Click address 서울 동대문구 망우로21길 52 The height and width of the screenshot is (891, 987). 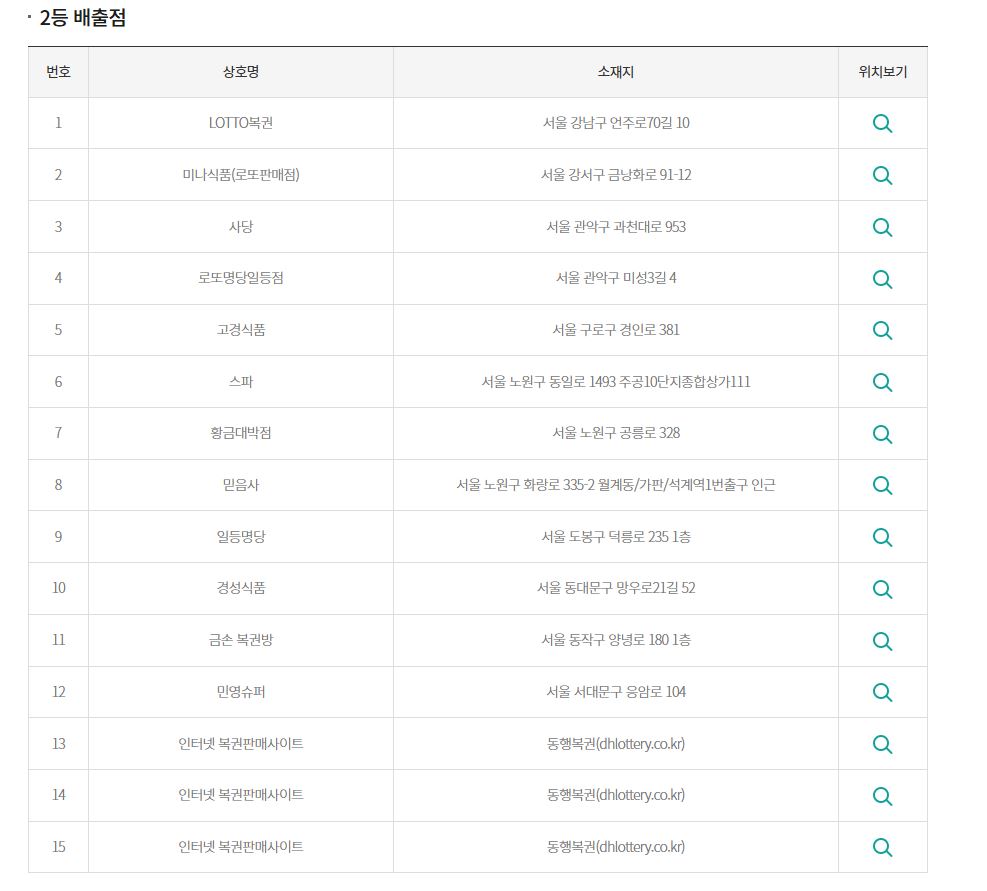point(616,587)
